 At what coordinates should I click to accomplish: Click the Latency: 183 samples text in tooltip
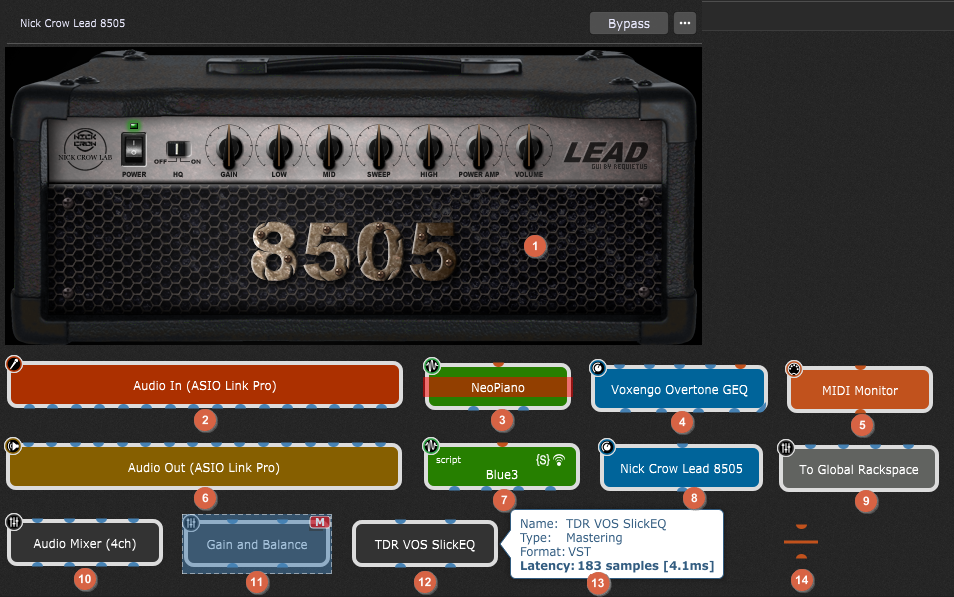(617, 565)
